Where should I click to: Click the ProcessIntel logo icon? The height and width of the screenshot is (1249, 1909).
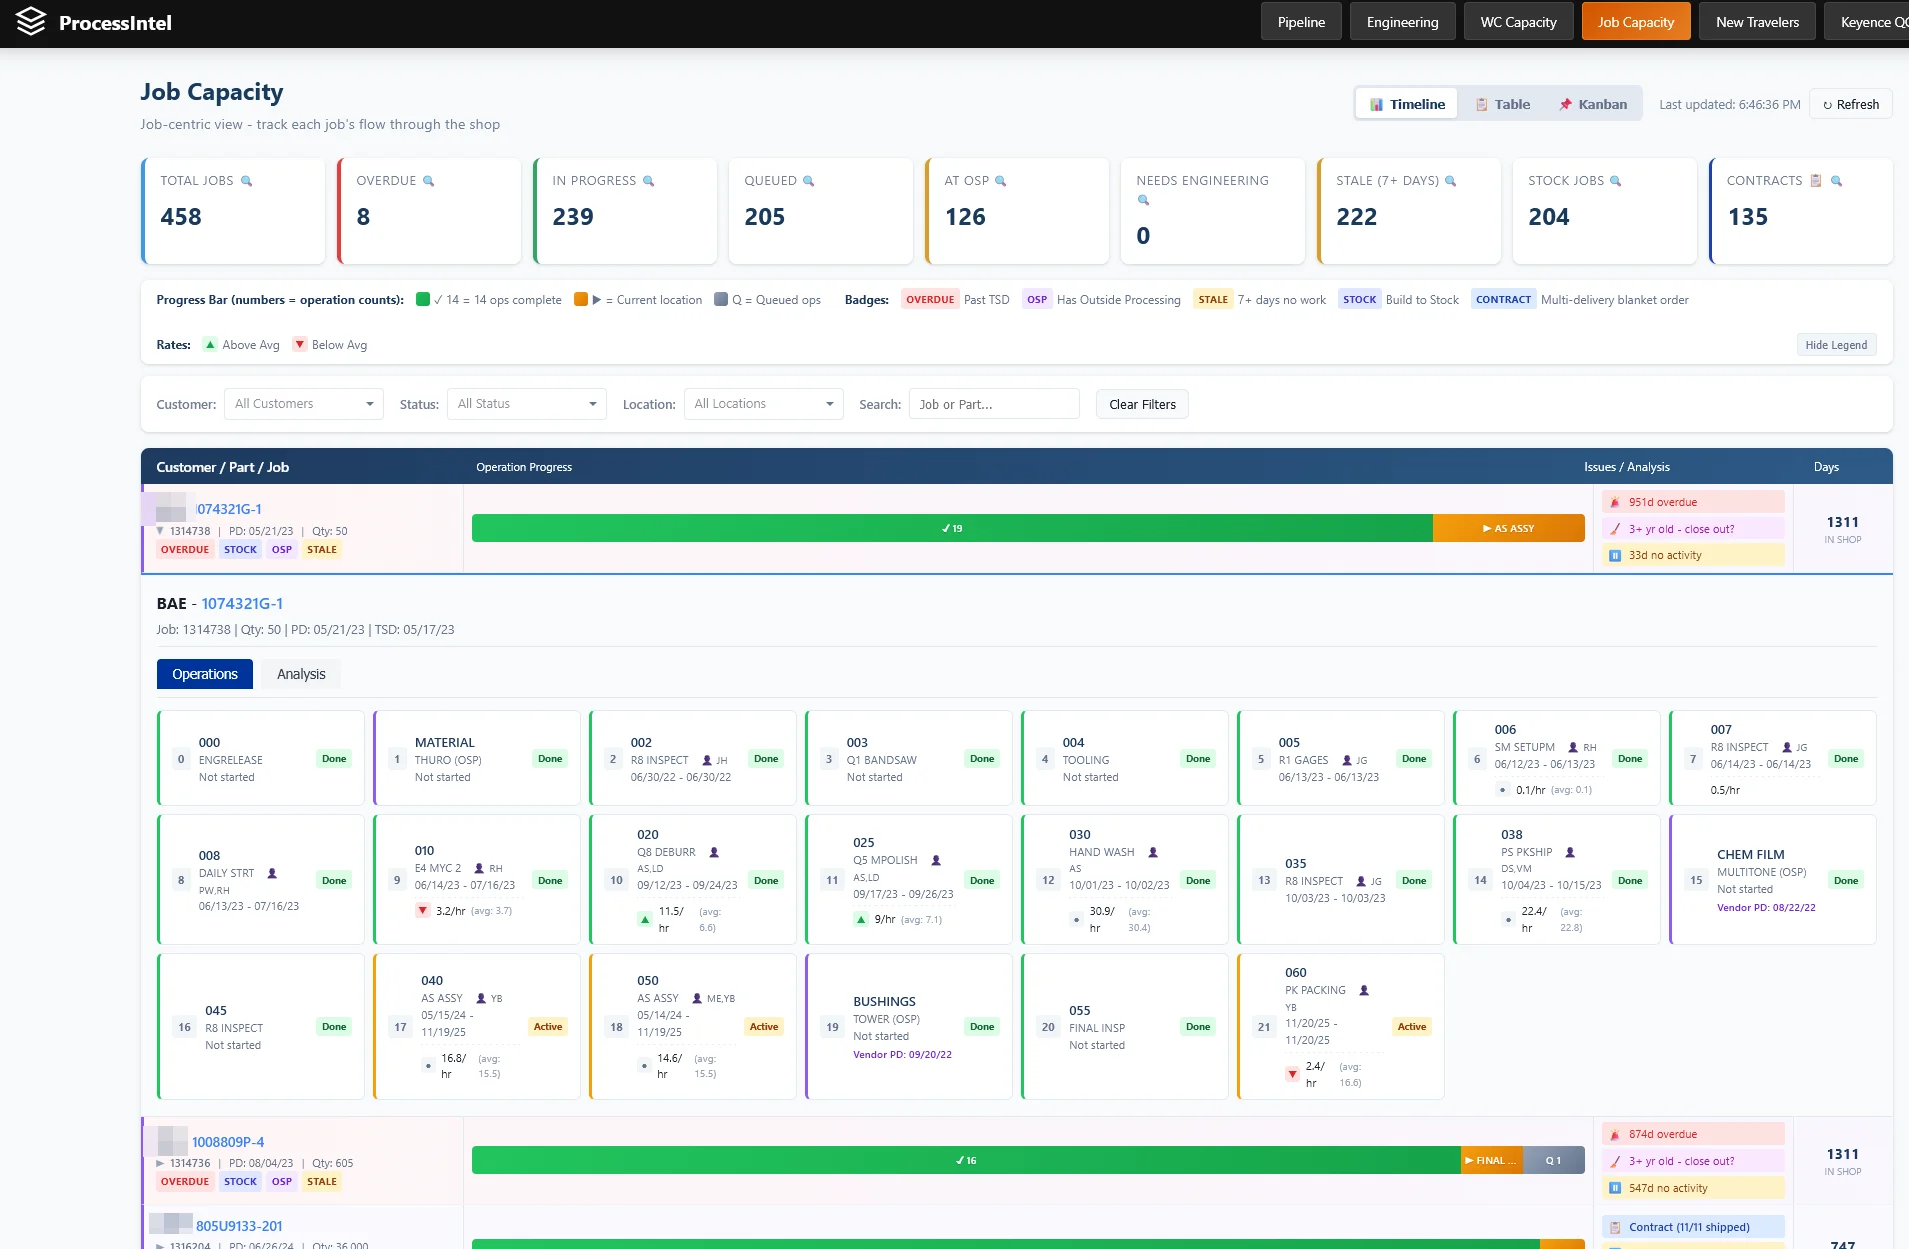(x=31, y=22)
